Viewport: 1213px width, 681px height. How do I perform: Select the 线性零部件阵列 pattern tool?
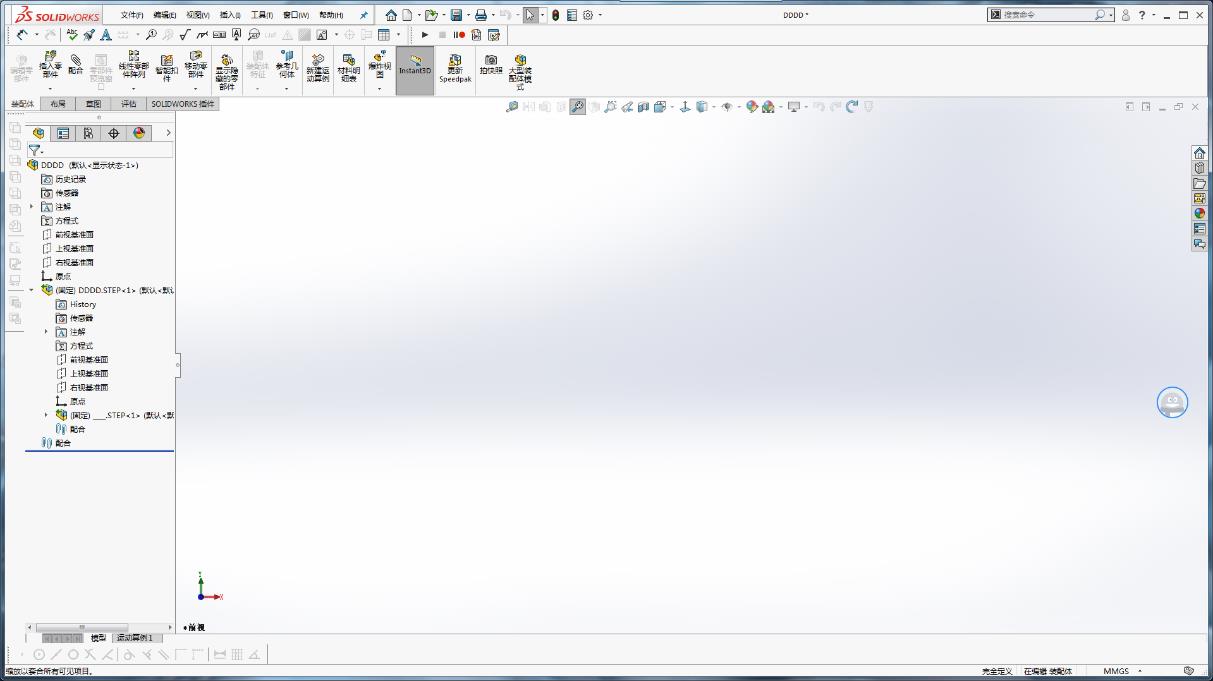pyautogui.click(x=133, y=64)
